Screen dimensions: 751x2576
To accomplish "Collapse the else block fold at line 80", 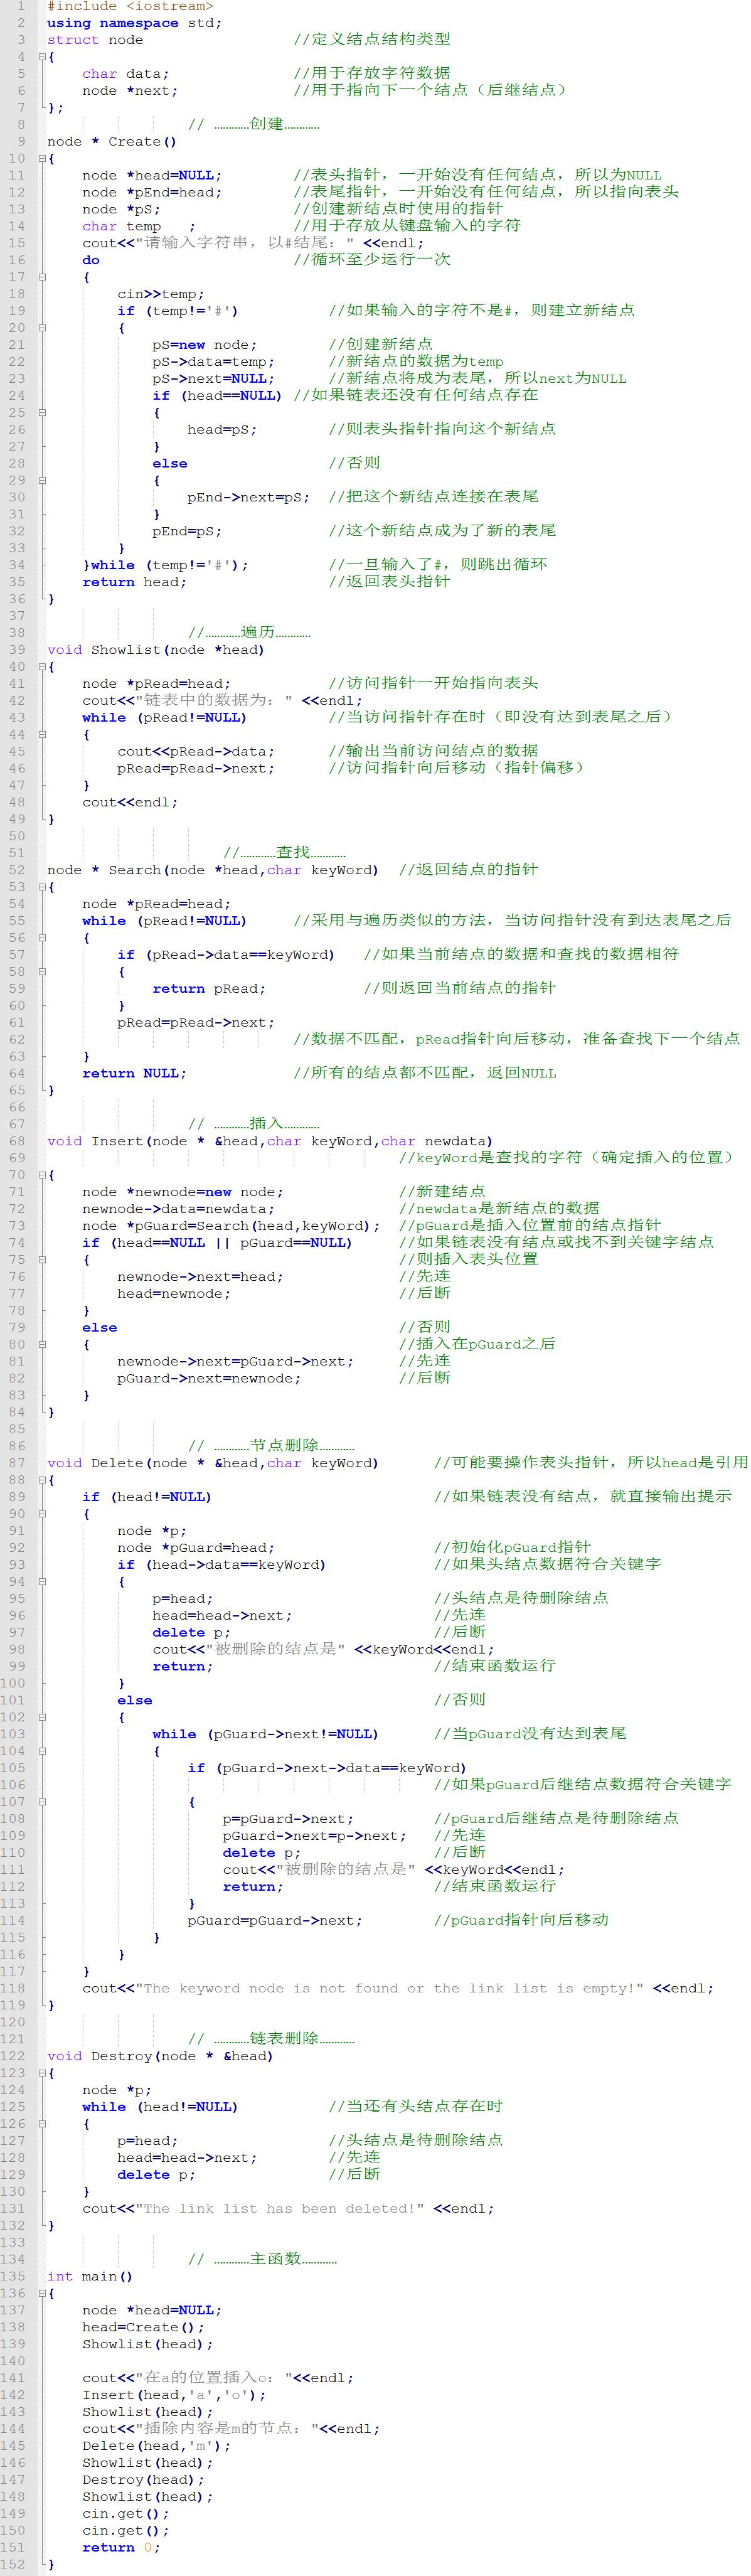I will click(x=42, y=1345).
